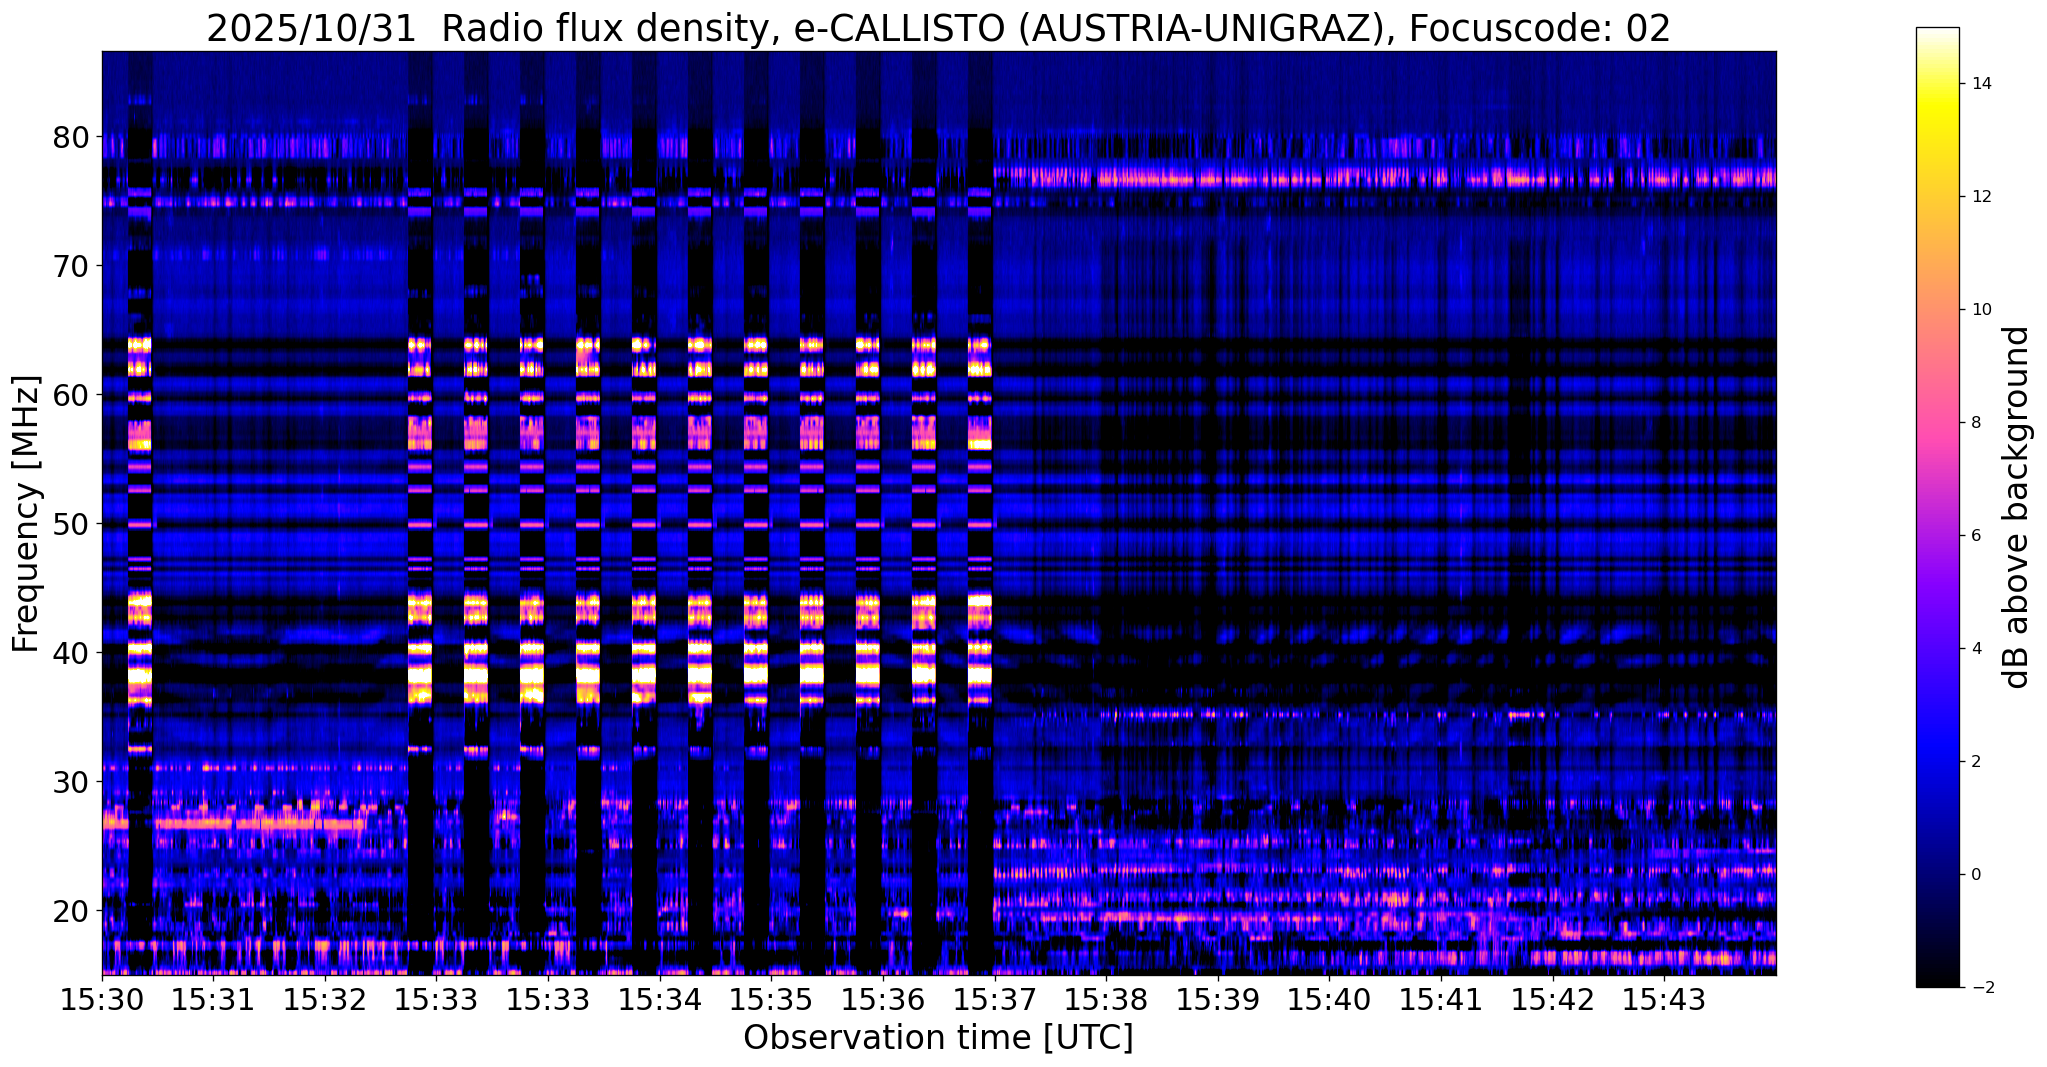Select the 'Observation time [UTC]' x-axis label
2047x1067 pixels.
[938, 1038]
